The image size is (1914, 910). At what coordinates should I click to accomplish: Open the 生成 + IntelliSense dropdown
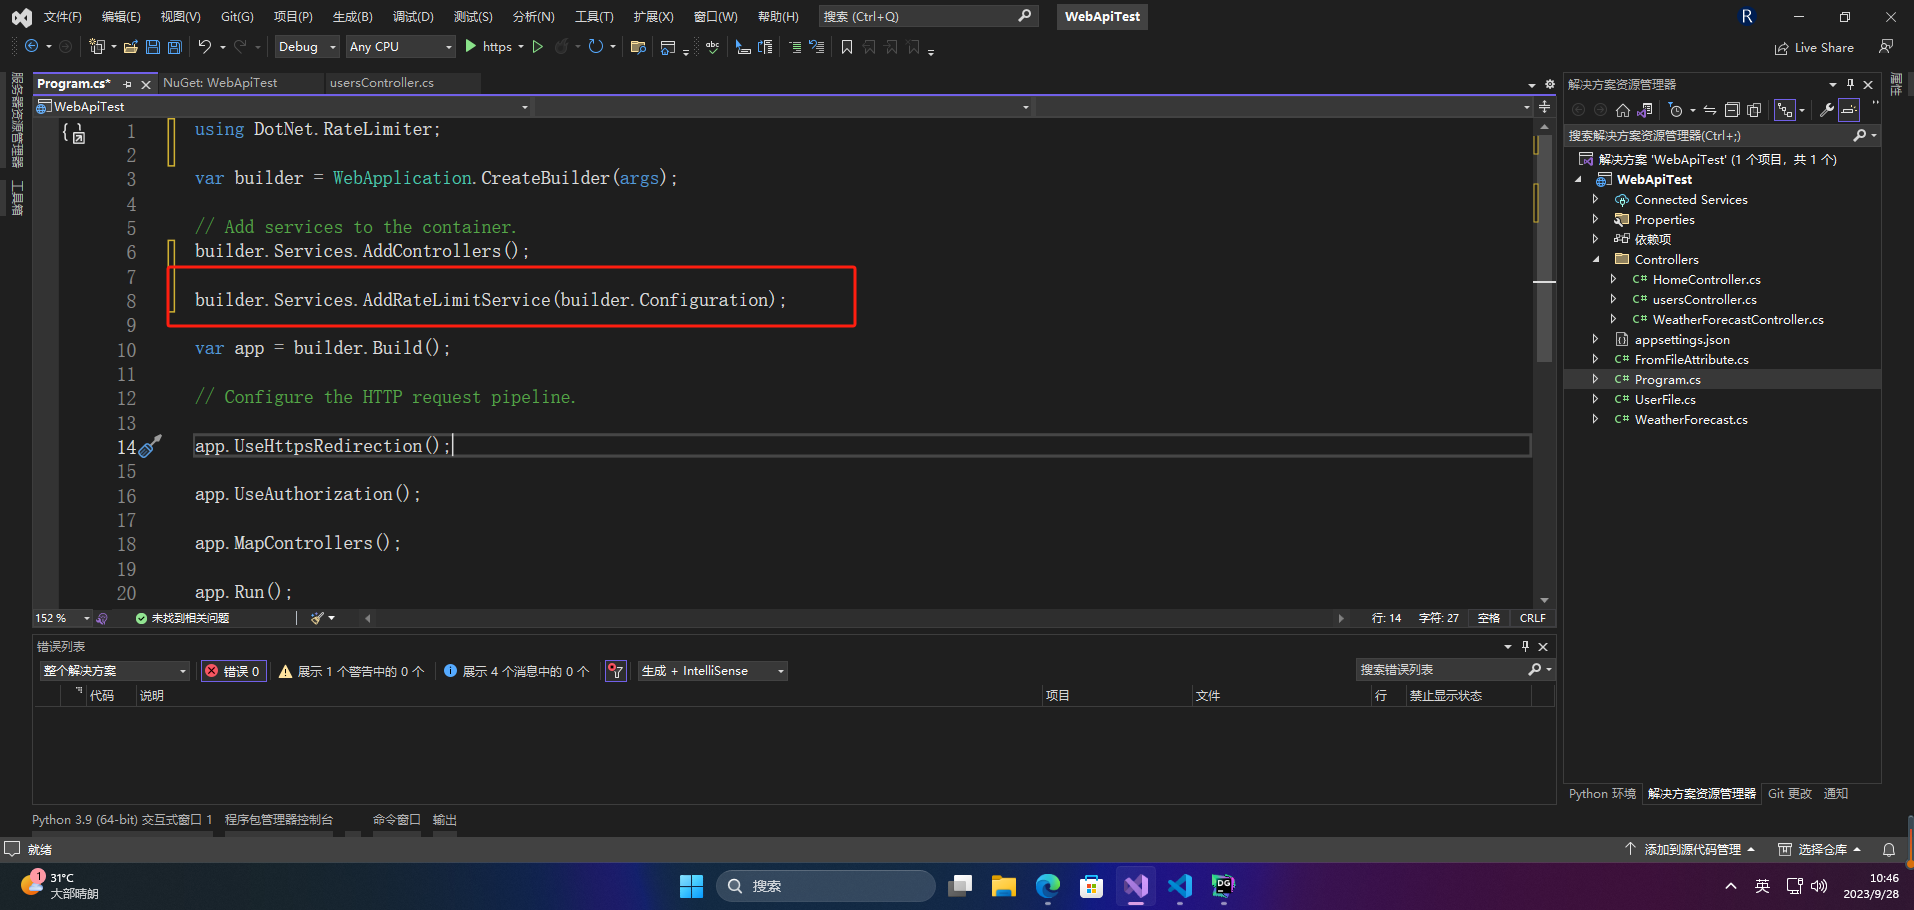tap(713, 671)
